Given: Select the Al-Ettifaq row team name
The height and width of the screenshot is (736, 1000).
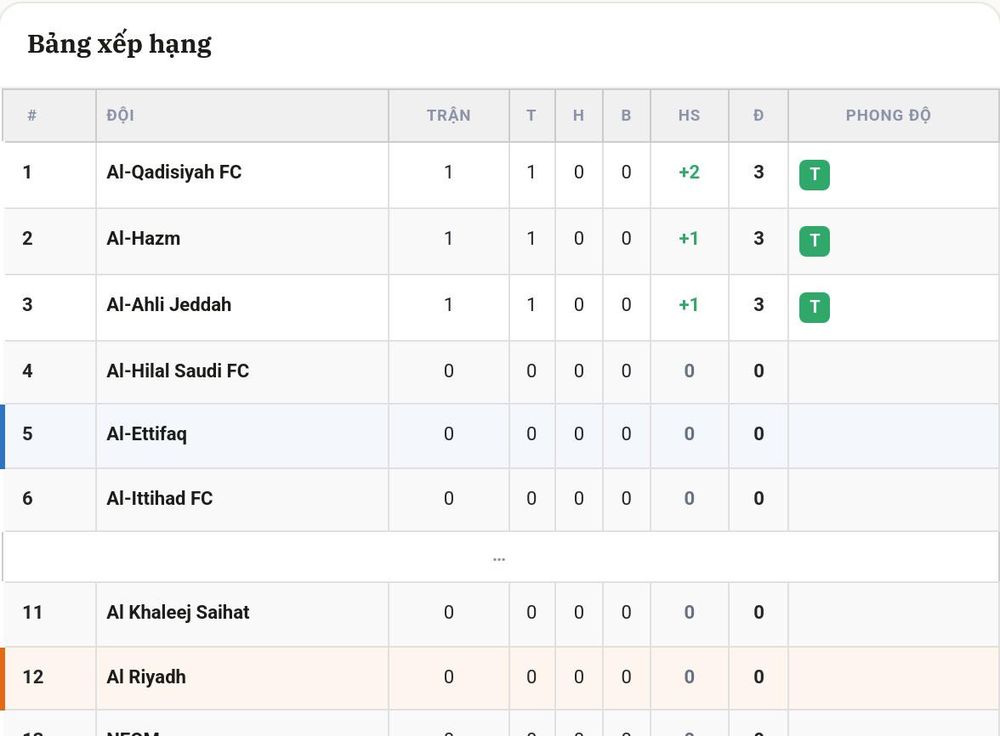Looking at the screenshot, I should [147, 434].
